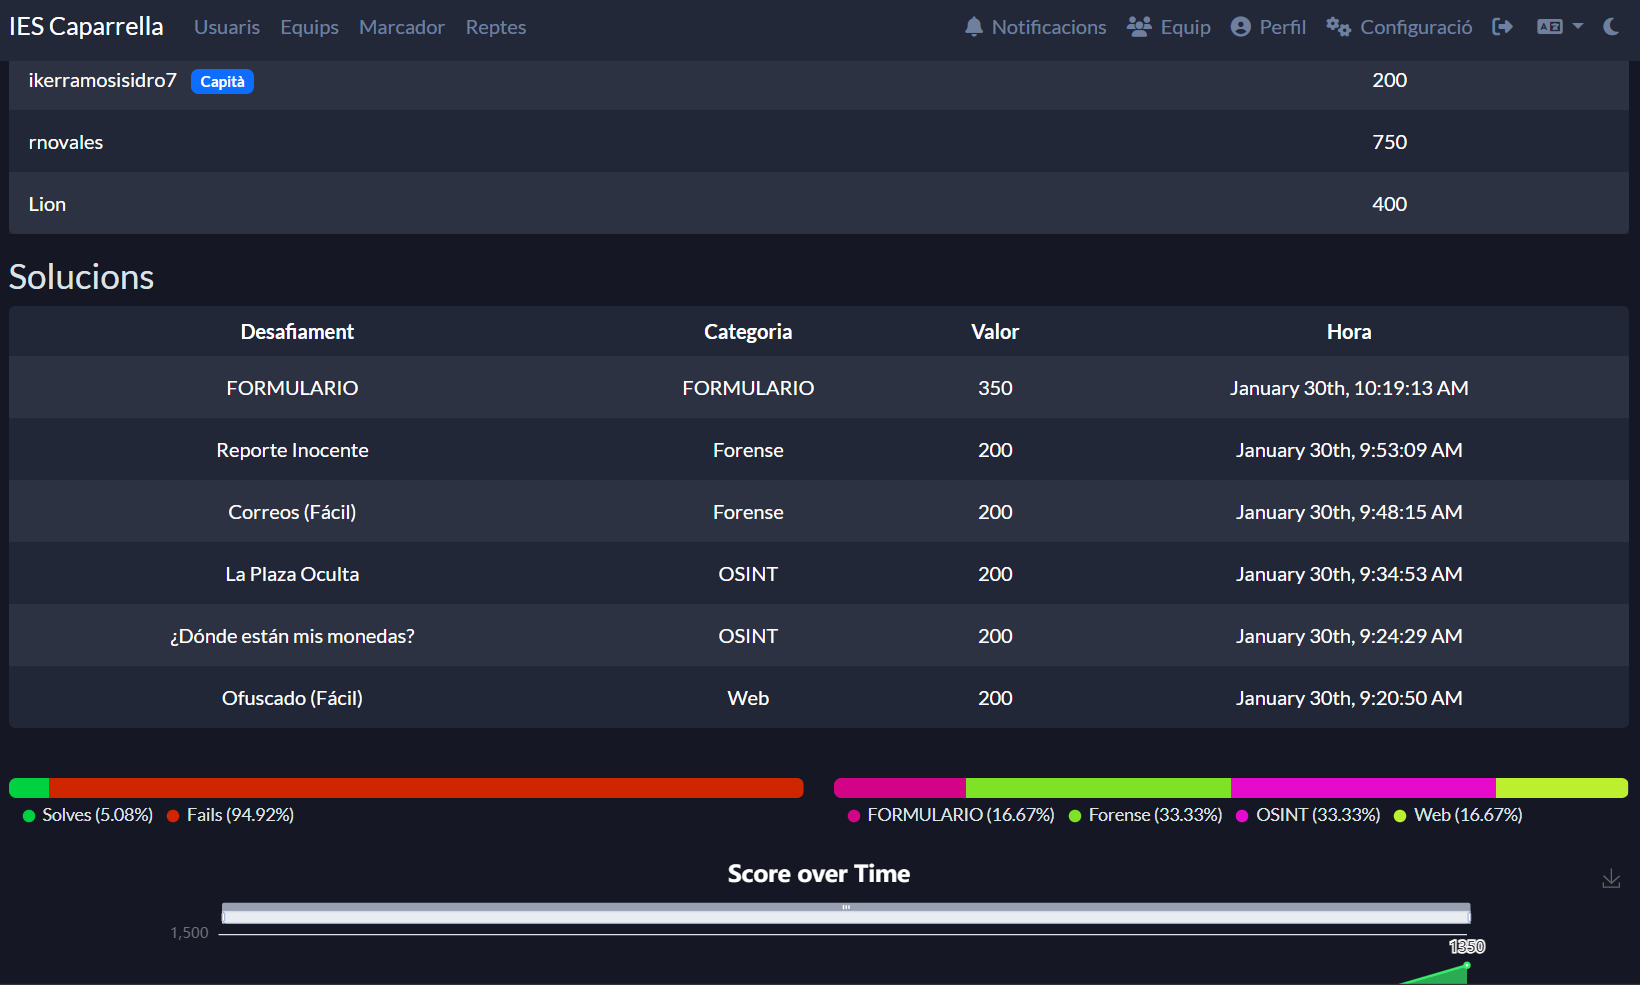Open the Perfil user icon
This screenshot has height=985, width=1640.
click(x=1240, y=27)
